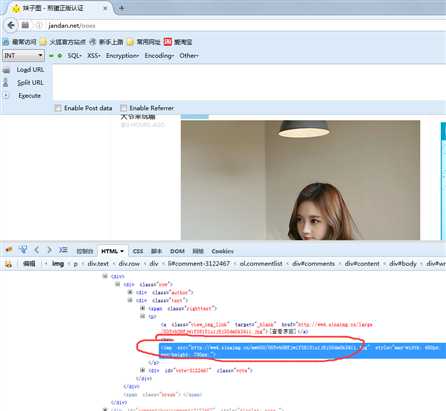Switch to the DOM tab in Firebug
The height and width of the screenshot is (411, 446).
click(177, 251)
